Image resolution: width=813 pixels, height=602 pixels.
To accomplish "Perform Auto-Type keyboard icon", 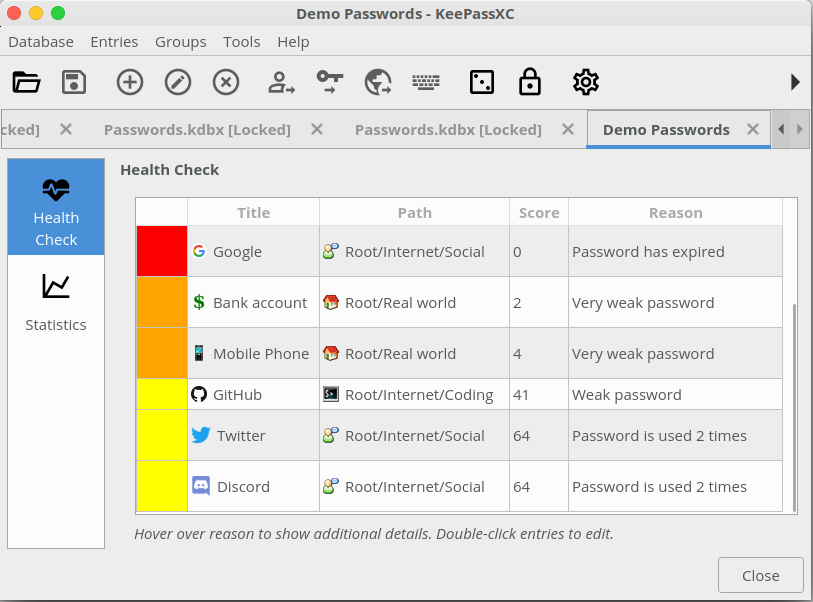I will pos(426,82).
